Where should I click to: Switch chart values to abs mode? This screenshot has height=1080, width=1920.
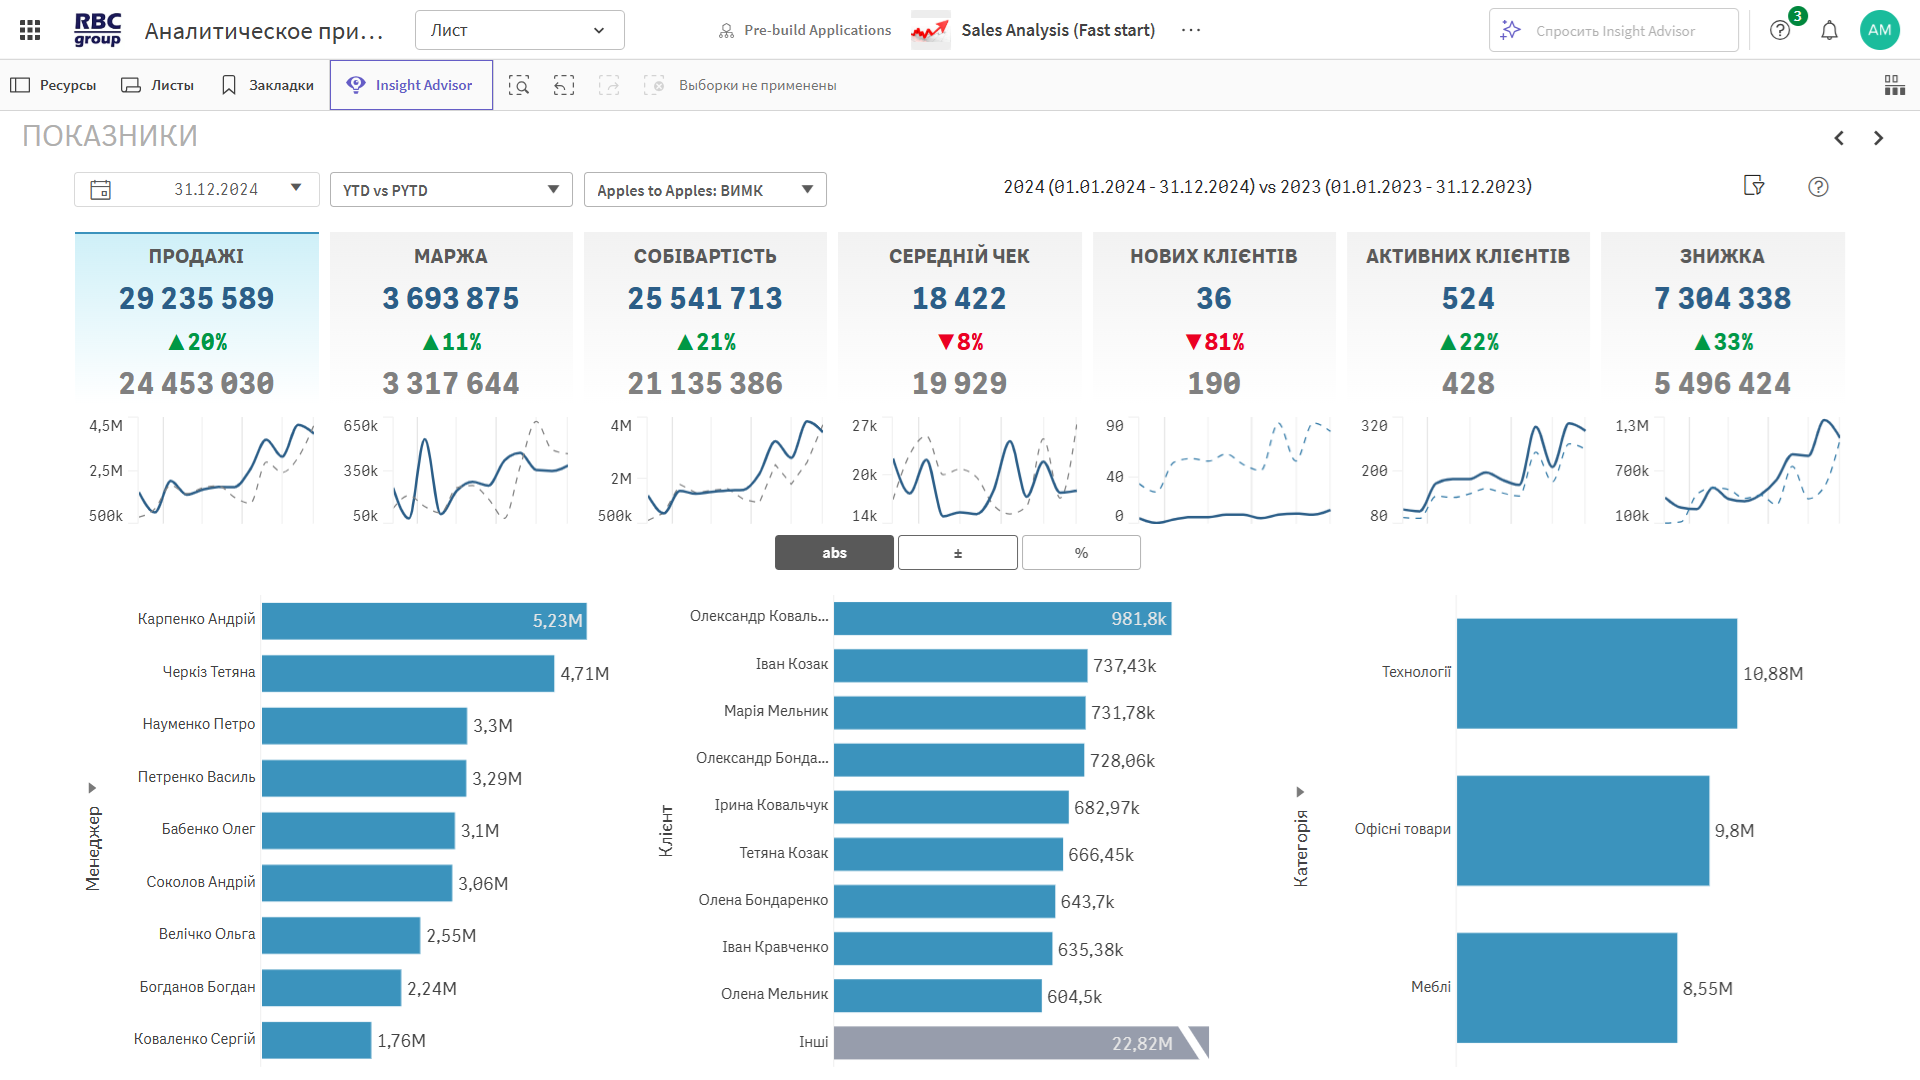834,553
